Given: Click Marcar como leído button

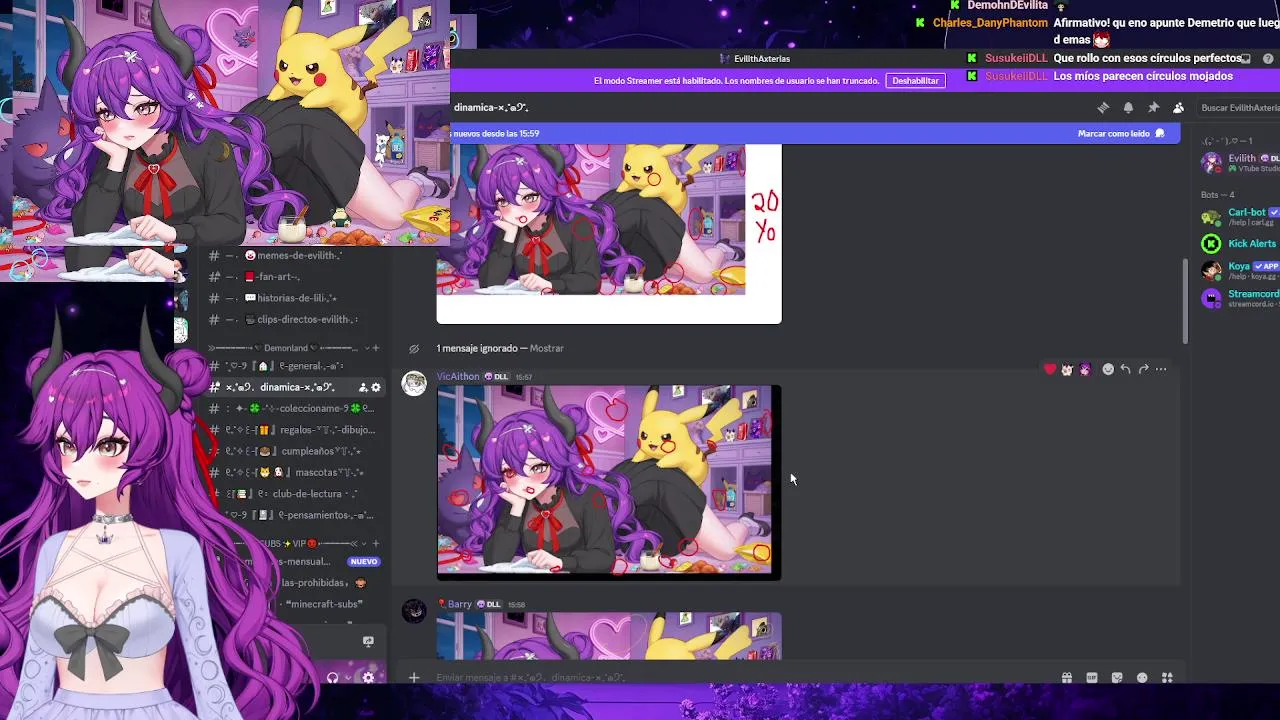Looking at the screenshot, I should [x=1121, y=133].
